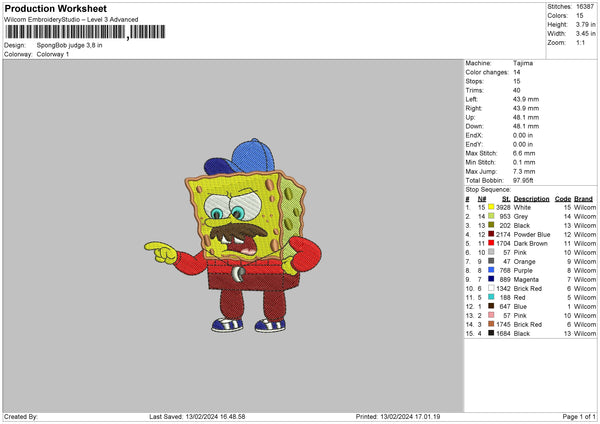This screenshot has height=424, width=600.
Task: Click the Max Jump value 7.3 mm
Action: [524, 171]
